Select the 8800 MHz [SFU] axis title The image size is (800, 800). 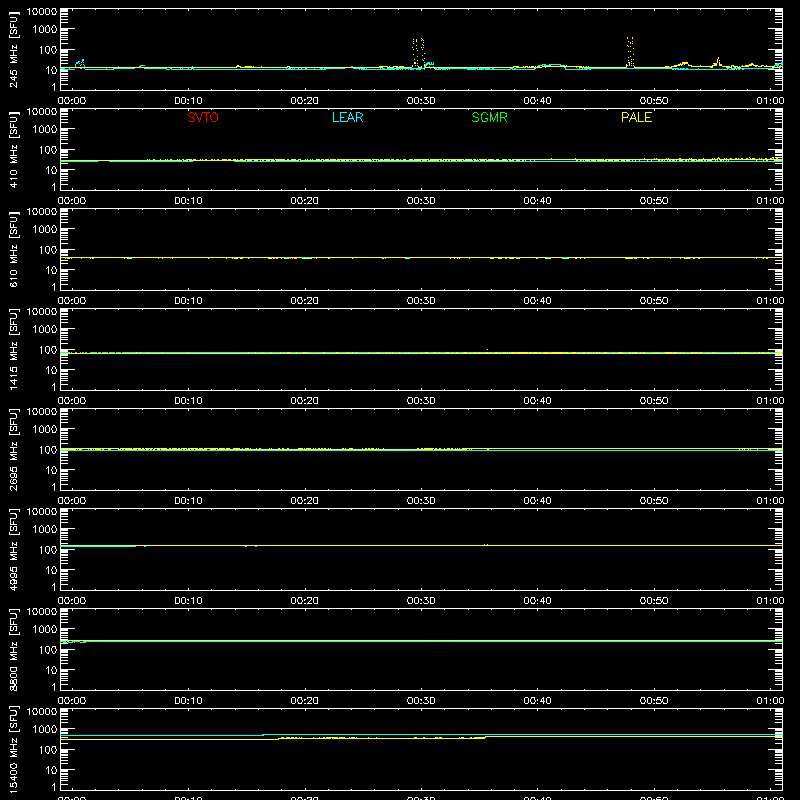(14, 650)
